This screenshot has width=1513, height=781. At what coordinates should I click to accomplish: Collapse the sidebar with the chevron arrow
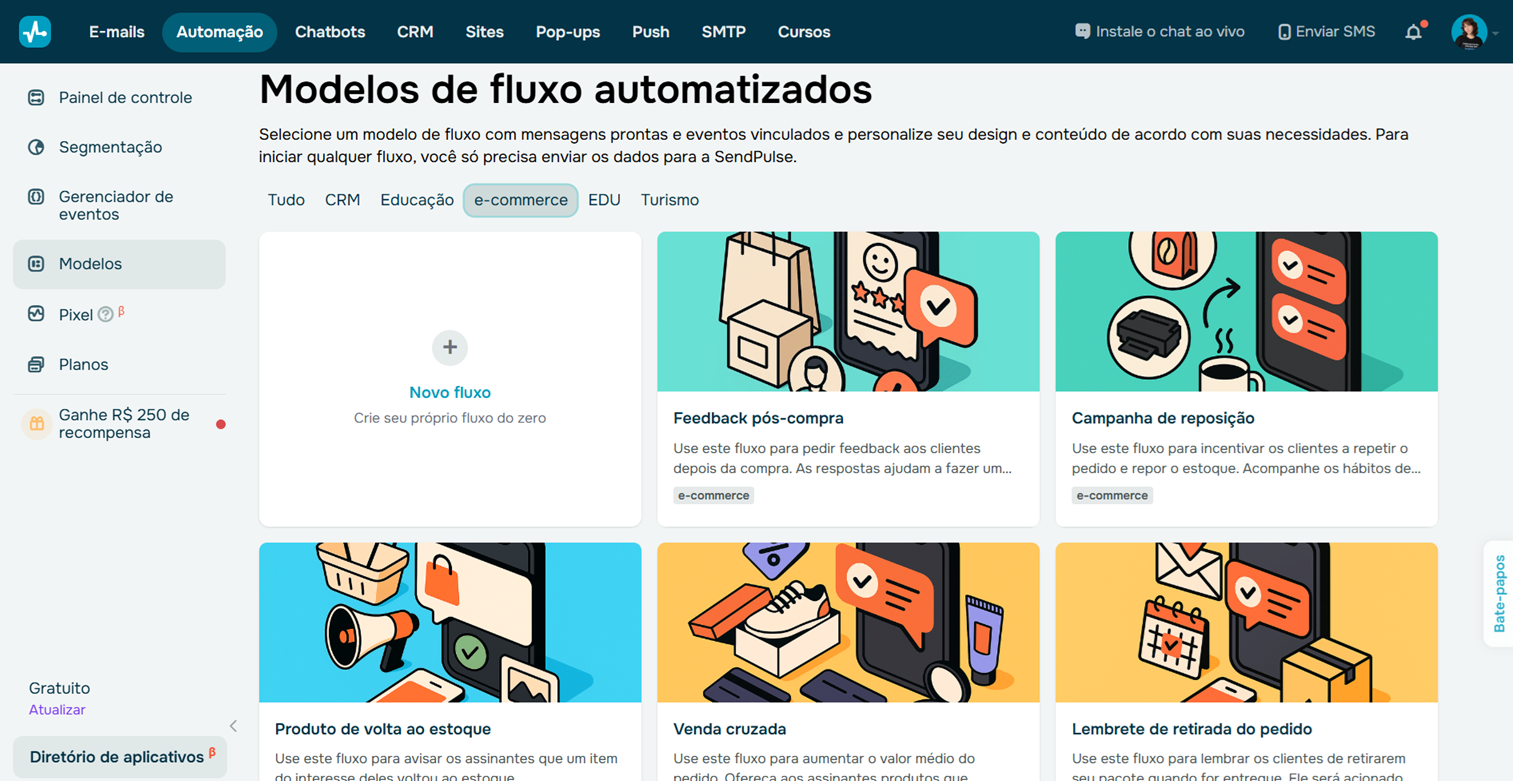pos(233,726)
